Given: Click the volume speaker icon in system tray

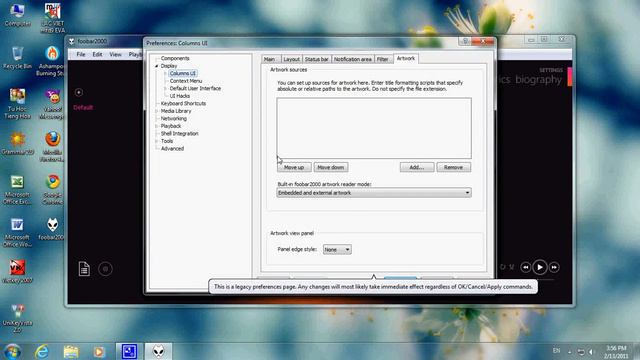Looking at the screenshot, I should (591, 351).
